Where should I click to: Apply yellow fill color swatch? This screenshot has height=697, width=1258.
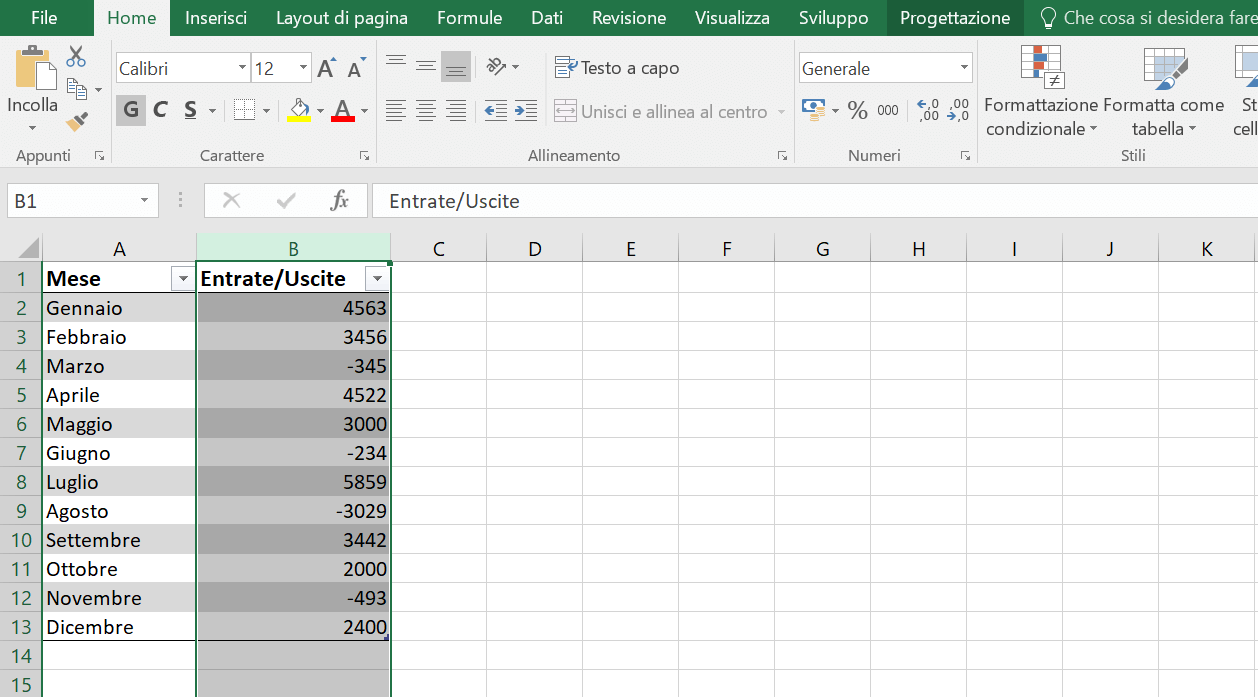point(299,111)
